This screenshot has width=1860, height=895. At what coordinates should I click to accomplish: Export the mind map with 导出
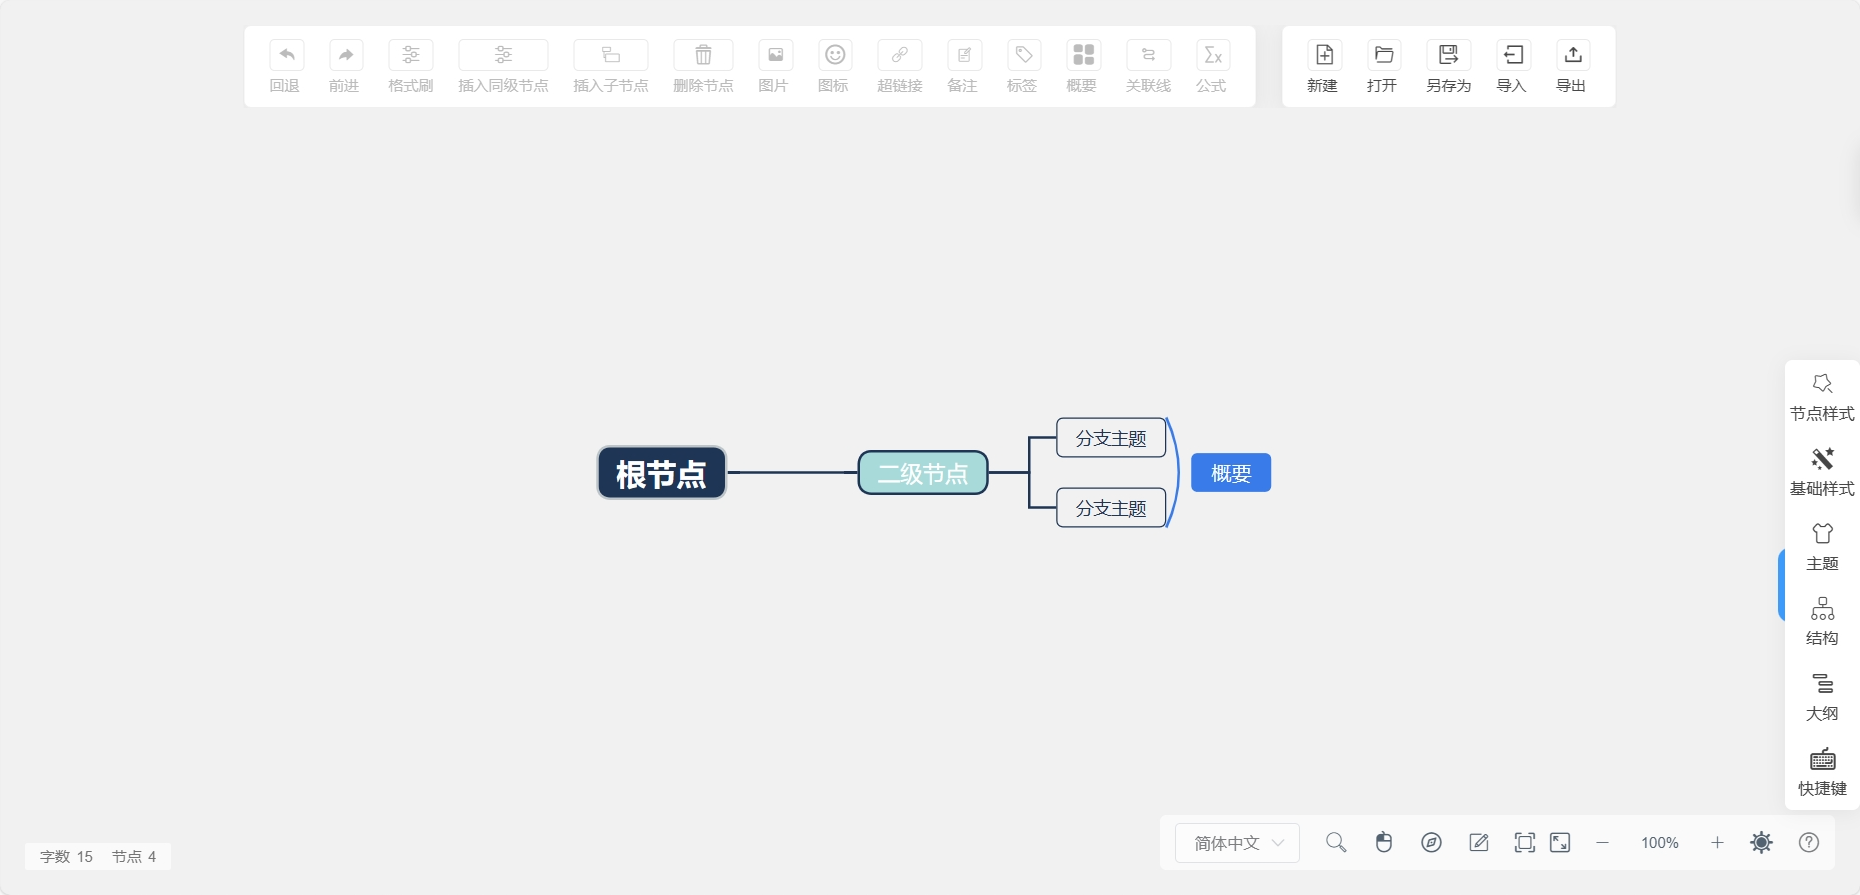tap(1573, 55)
